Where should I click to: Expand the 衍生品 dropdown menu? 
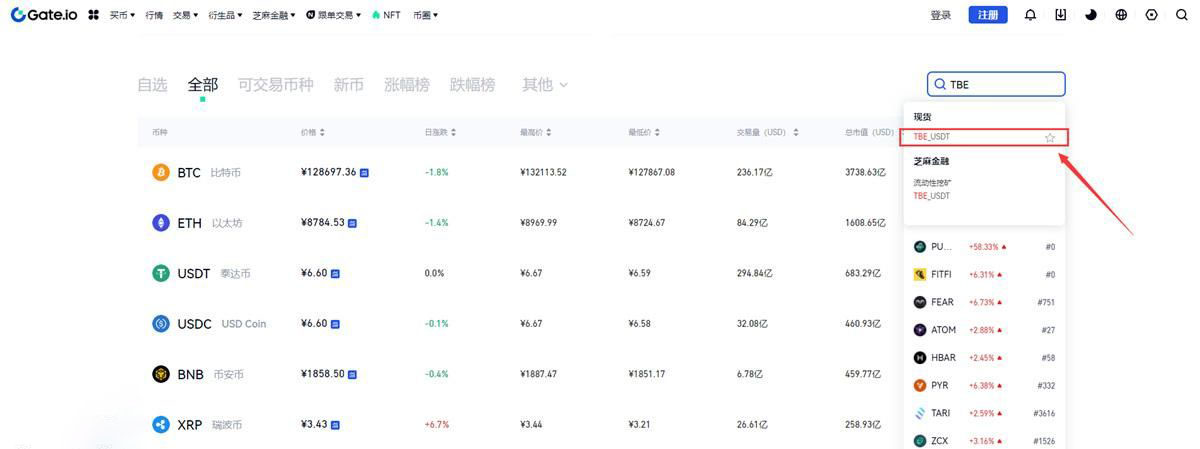tap(225, 15)
